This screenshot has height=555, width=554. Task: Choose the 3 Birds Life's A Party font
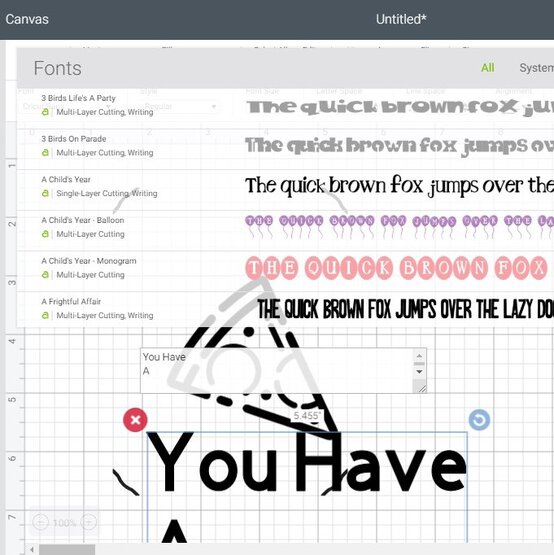point(78,98)
